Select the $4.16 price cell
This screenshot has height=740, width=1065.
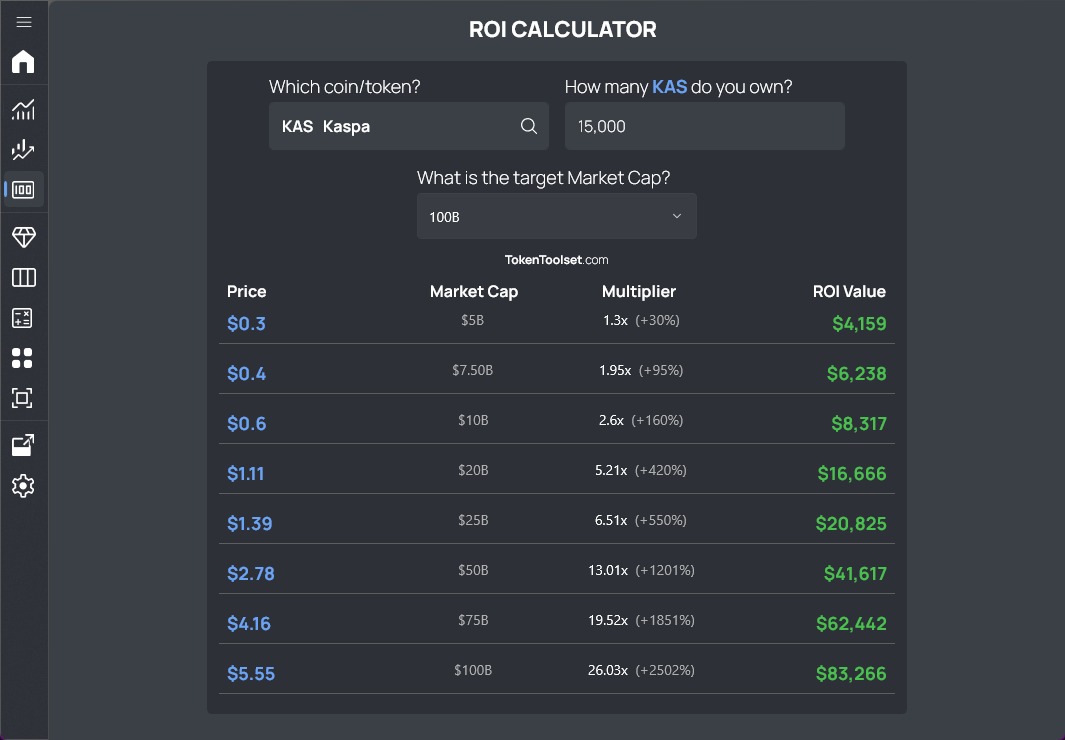click(x=249, y=624)
